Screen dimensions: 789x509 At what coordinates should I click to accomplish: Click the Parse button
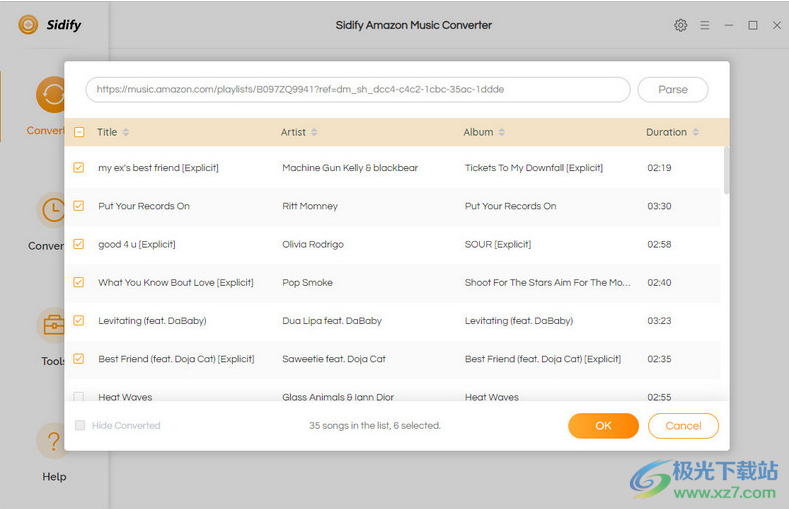pyautogui.click(x=673, y=90)
